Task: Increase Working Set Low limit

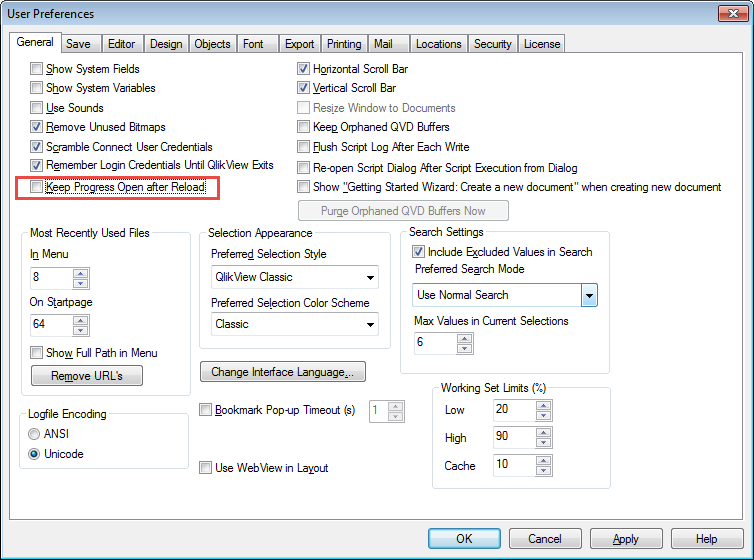Action: click(543, 405)
